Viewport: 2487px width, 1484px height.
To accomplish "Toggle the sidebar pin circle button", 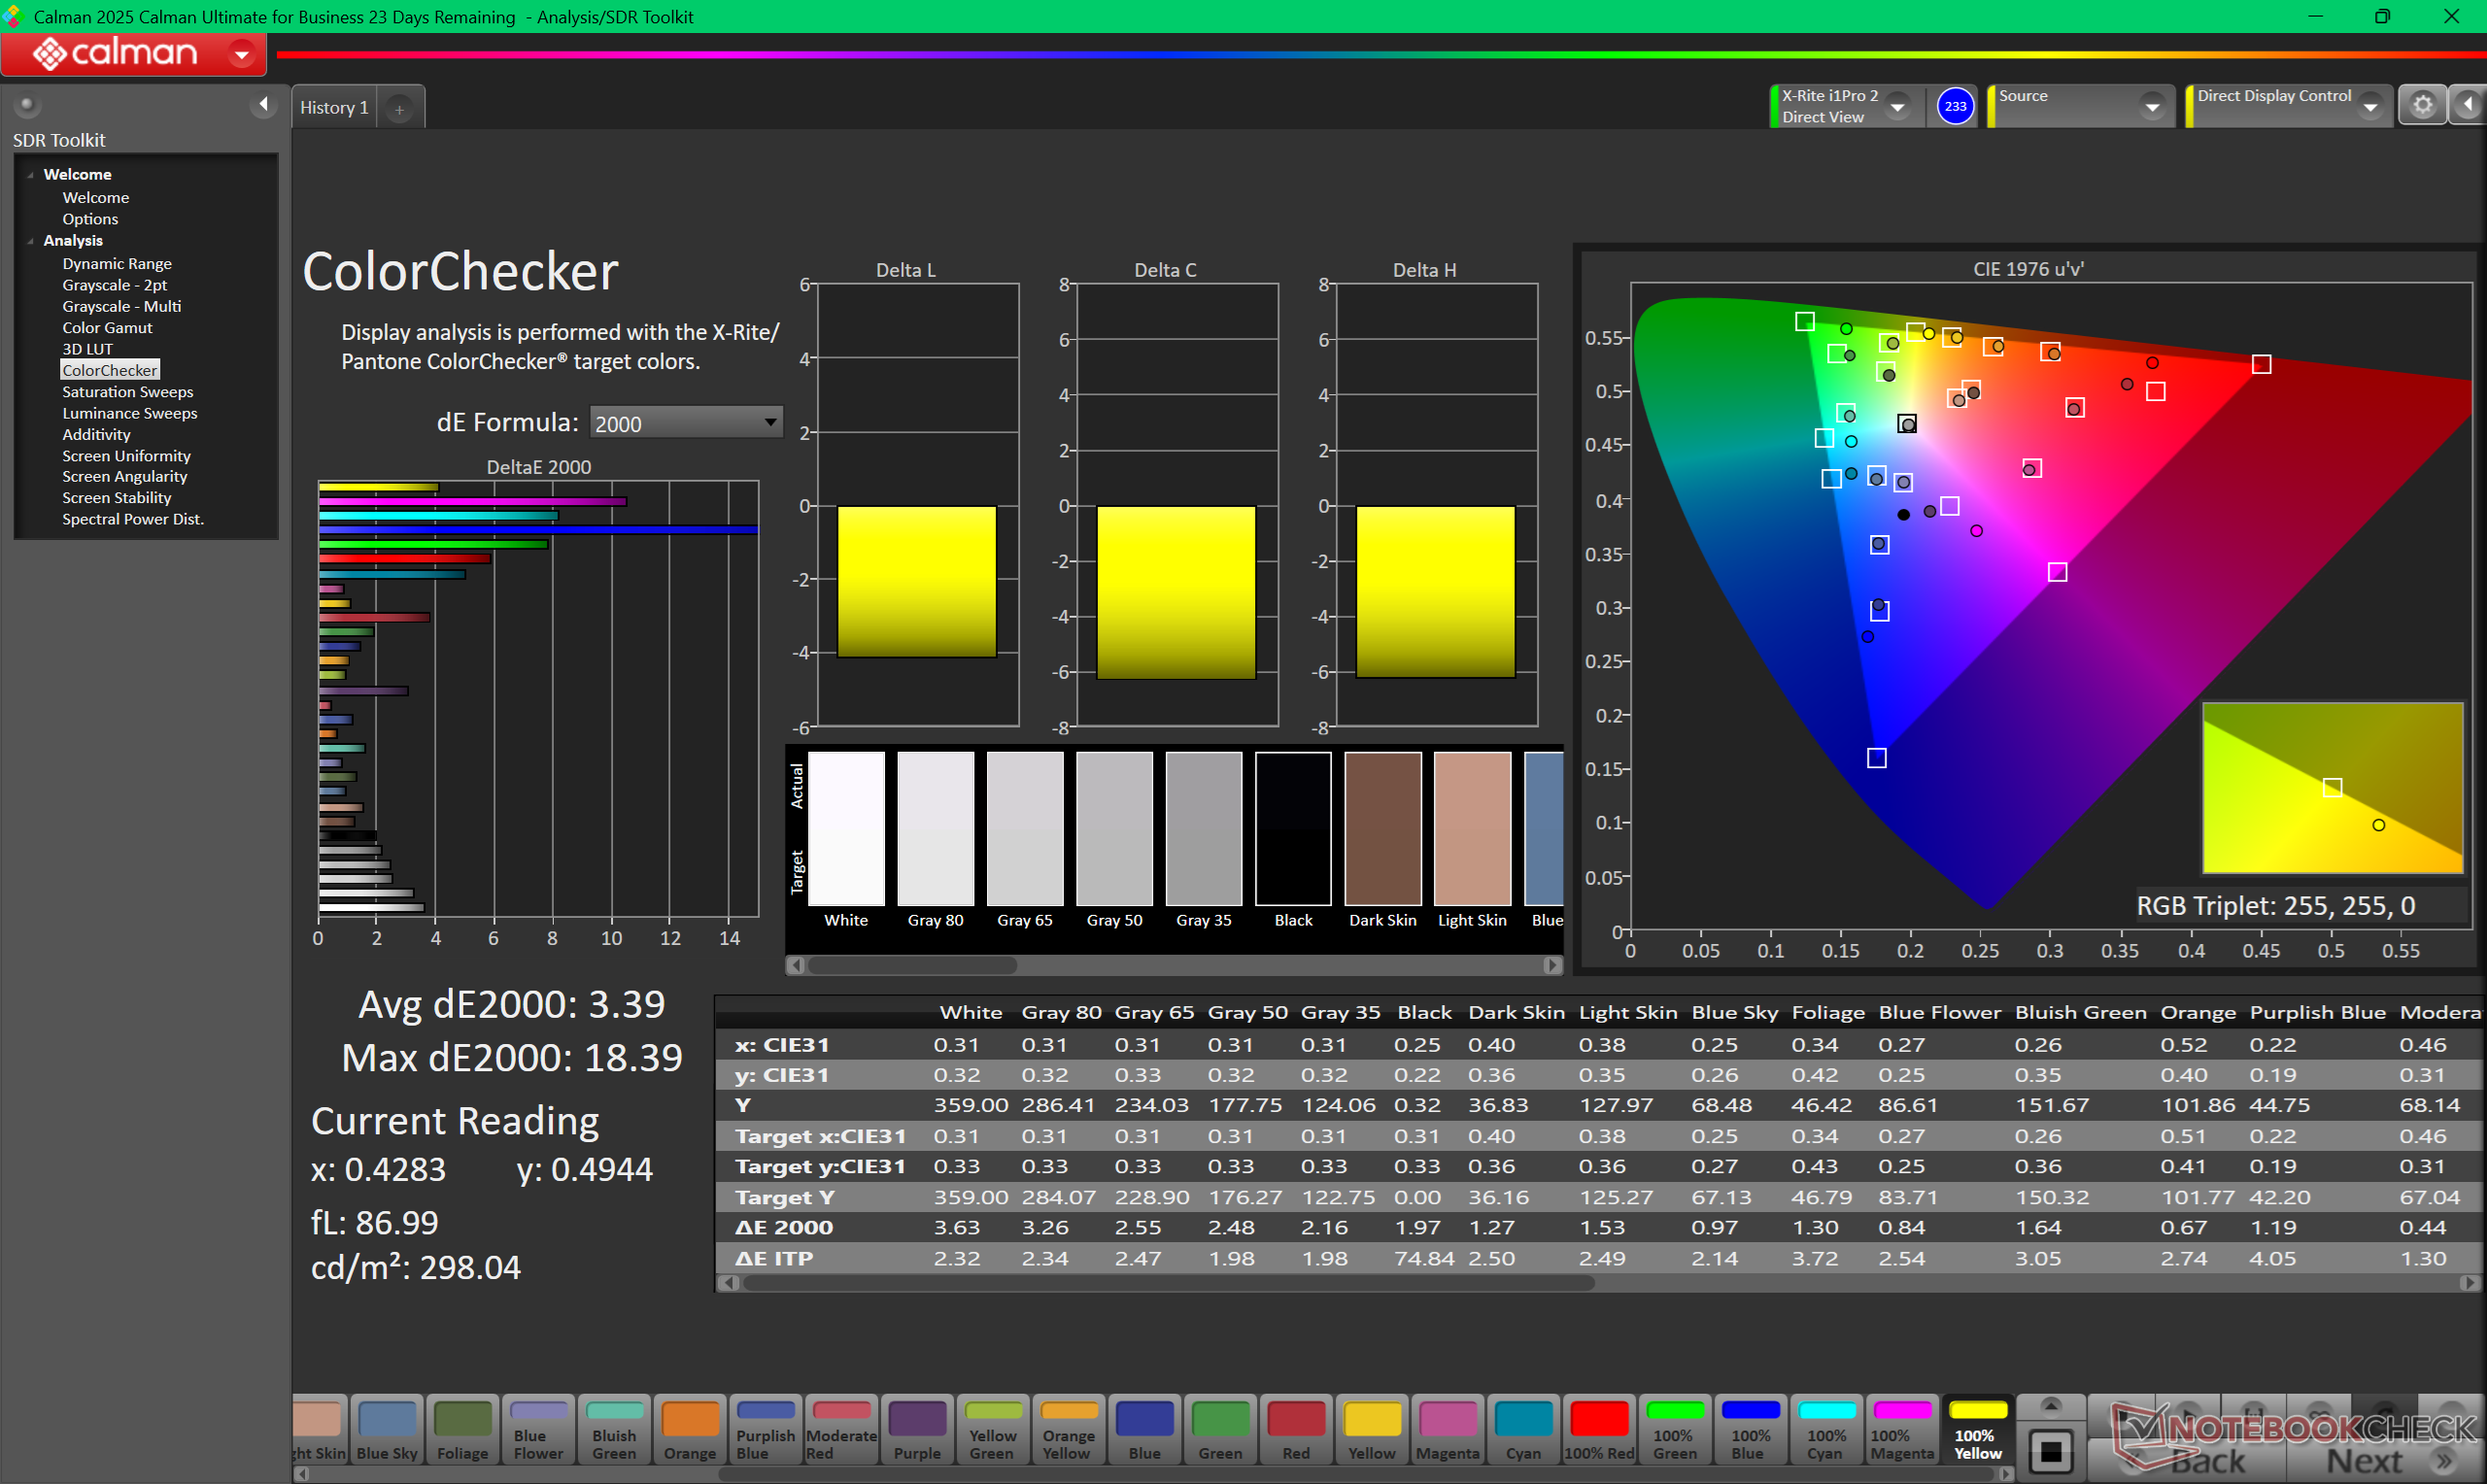I will click(27, 104).
